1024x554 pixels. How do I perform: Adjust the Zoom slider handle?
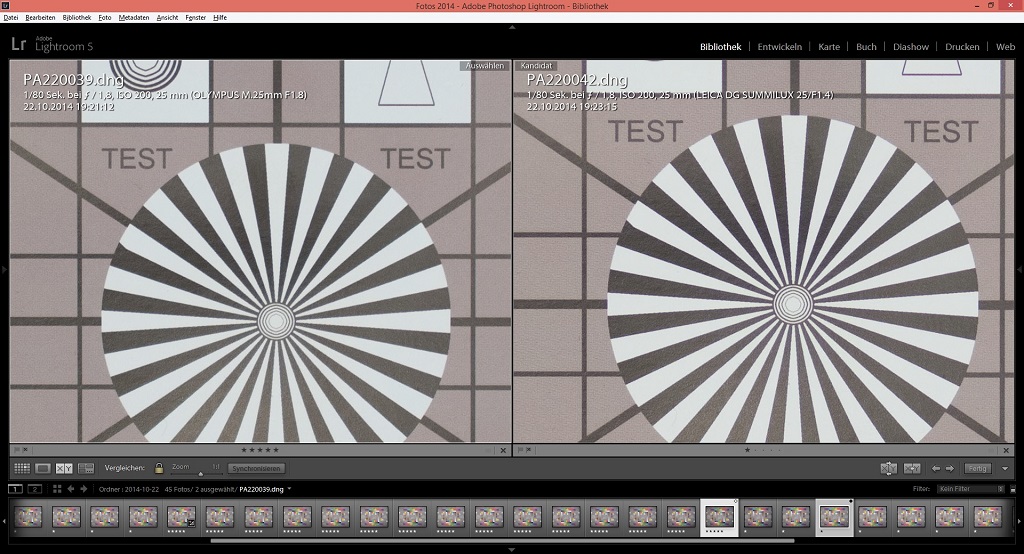click(201, 471)
